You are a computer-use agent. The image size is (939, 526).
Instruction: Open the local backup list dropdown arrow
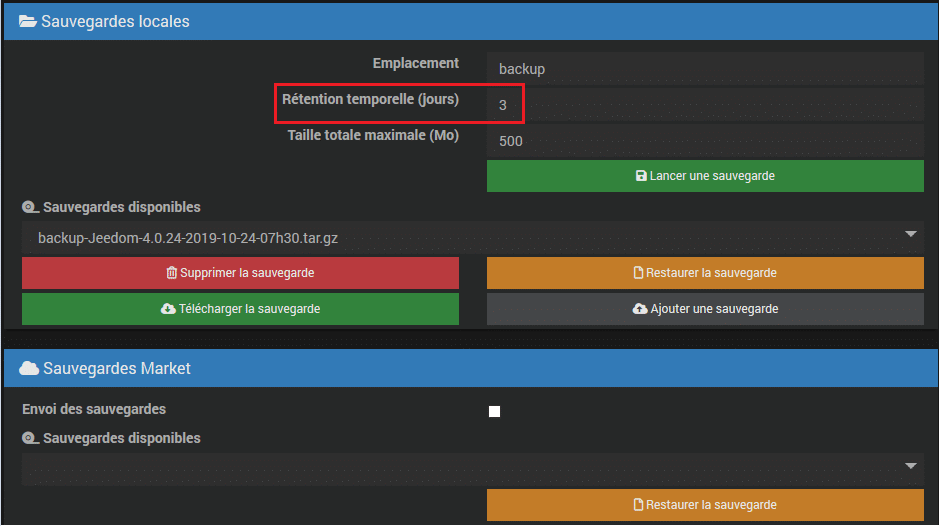(911, 234)
